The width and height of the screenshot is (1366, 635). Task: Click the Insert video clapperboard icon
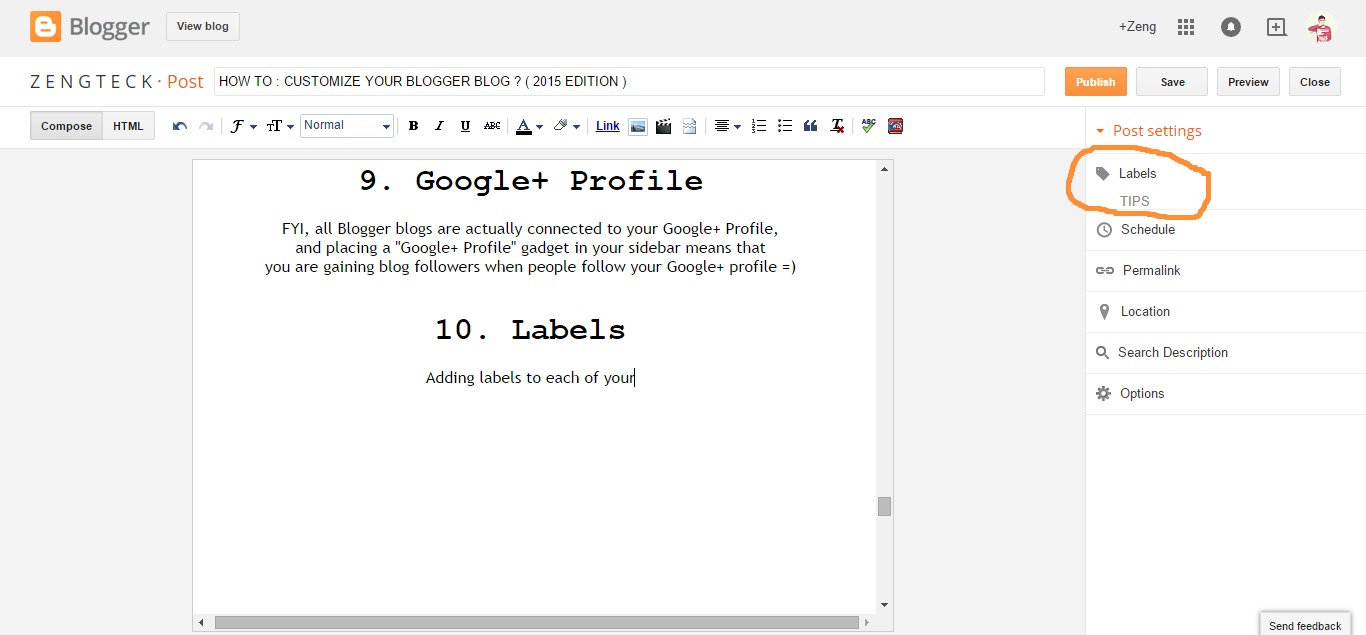[x=663, y=126]
